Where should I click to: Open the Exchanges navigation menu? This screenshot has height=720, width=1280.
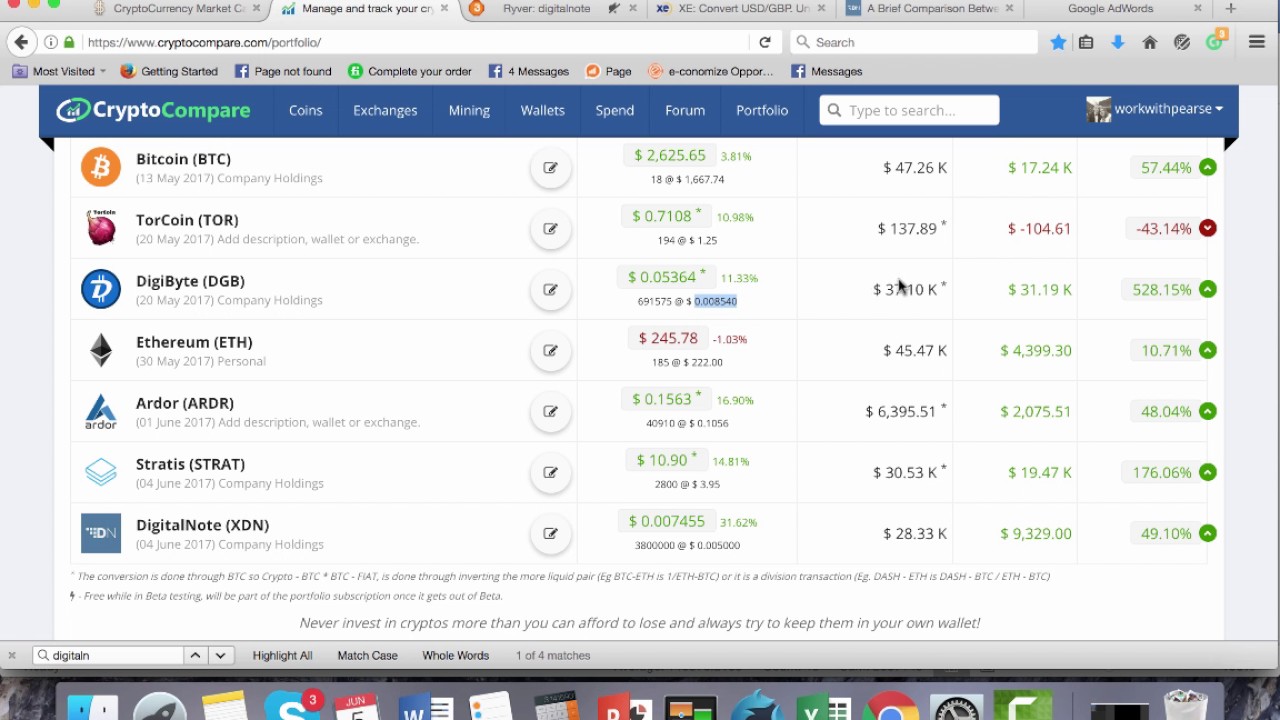pyautogui.click(x=385, y=110)
